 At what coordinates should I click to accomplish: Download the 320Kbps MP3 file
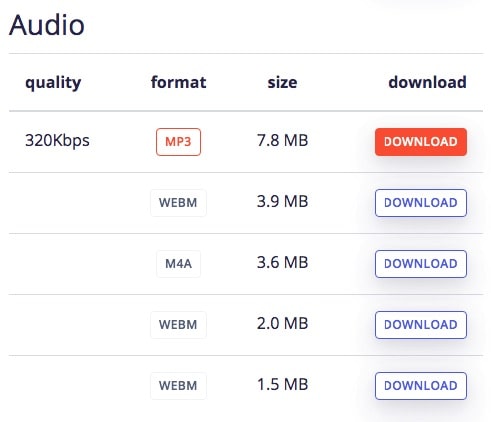point(421,142)
